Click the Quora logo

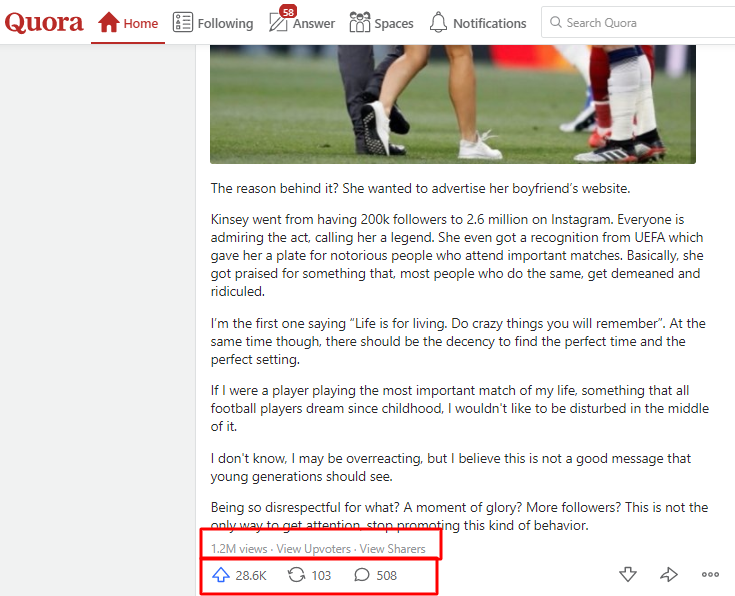point(44,23)
